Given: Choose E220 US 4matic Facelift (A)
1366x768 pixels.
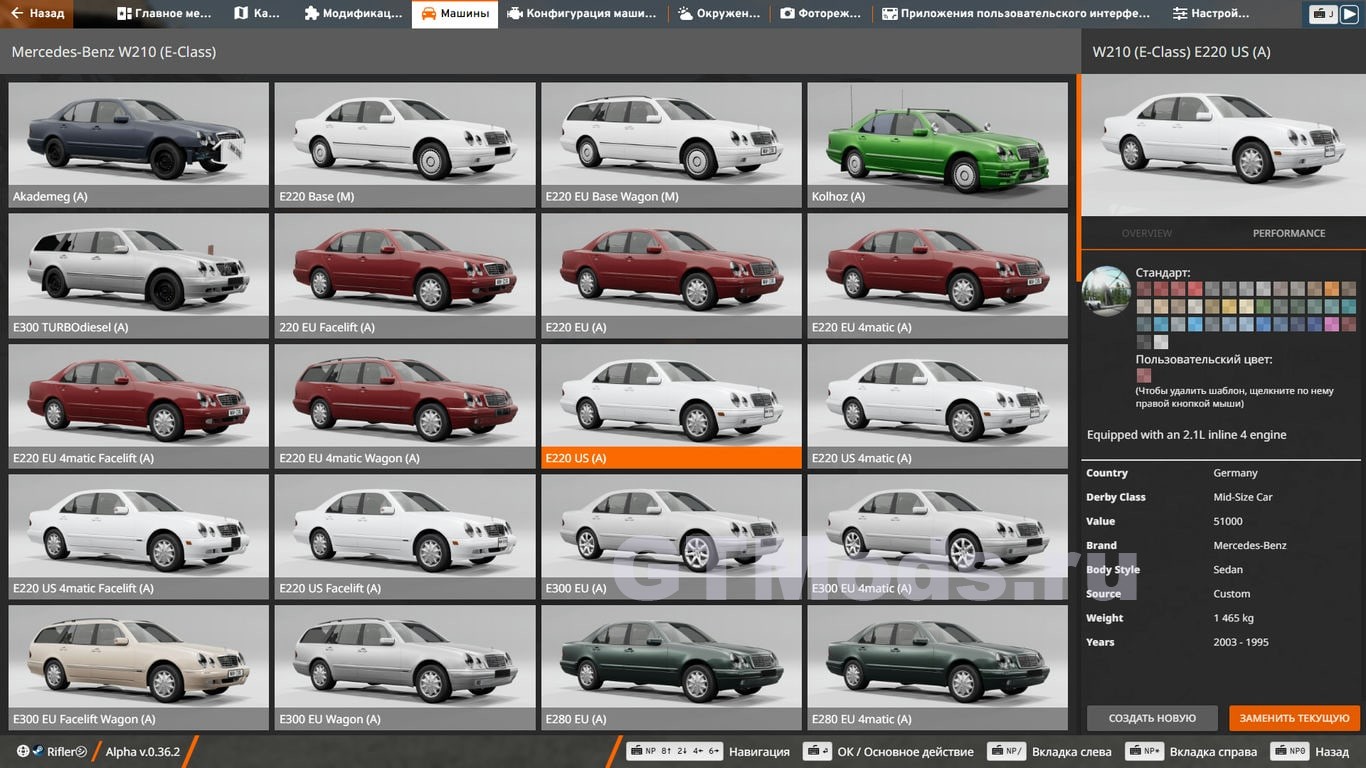Looking at the screenshot, I should [x=139, y=536].
